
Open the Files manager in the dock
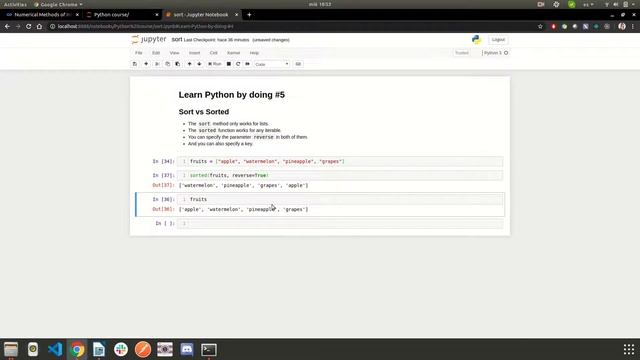[x=11, y=350]
